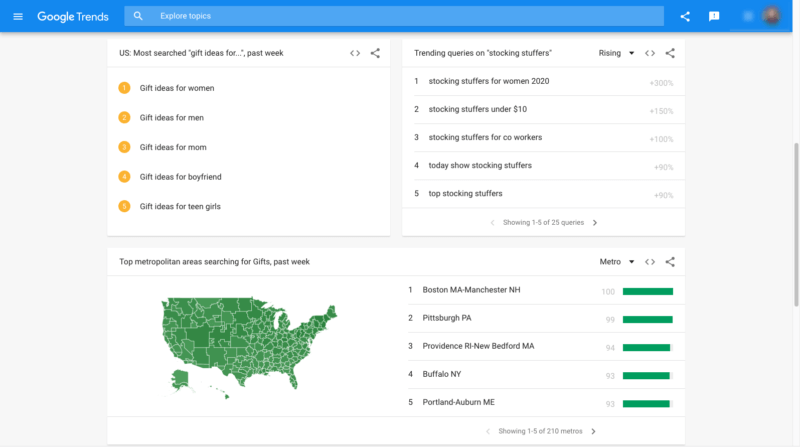Open the Google apps grid icon

pyautogui.click(x=748, y=16)
